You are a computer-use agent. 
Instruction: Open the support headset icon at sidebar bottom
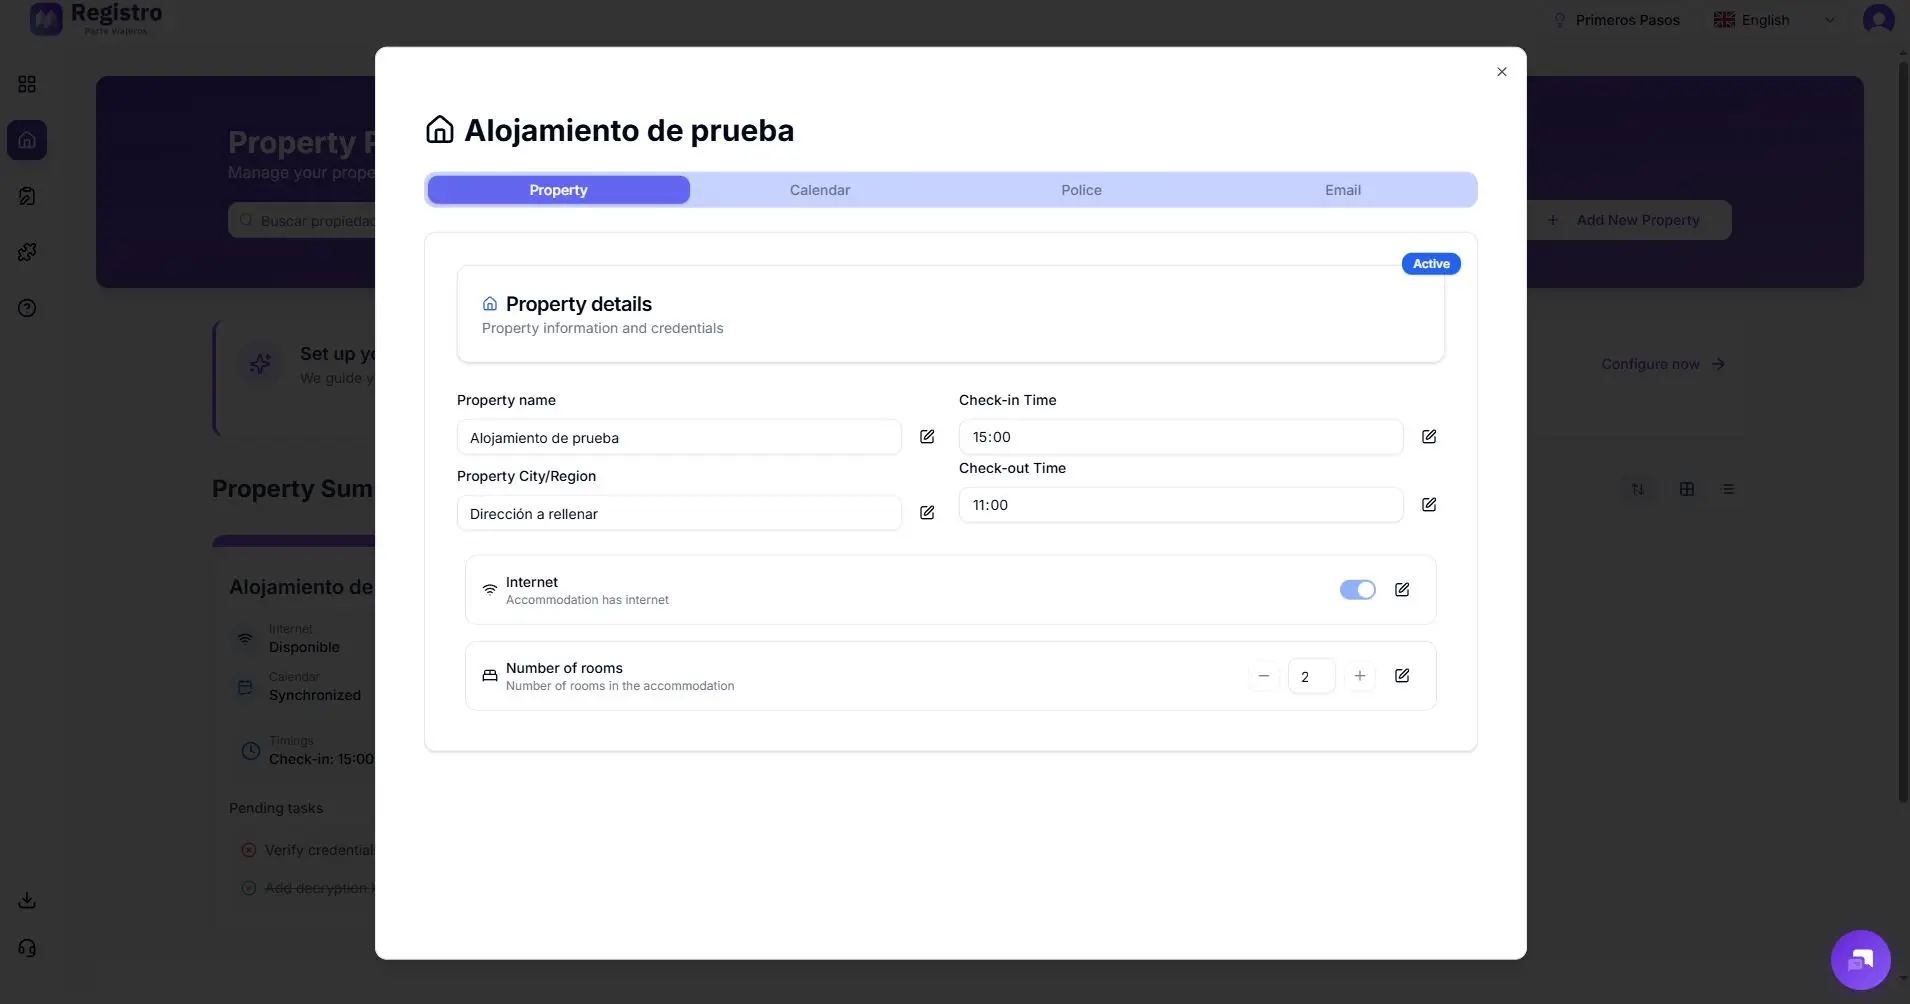[26, 947]
